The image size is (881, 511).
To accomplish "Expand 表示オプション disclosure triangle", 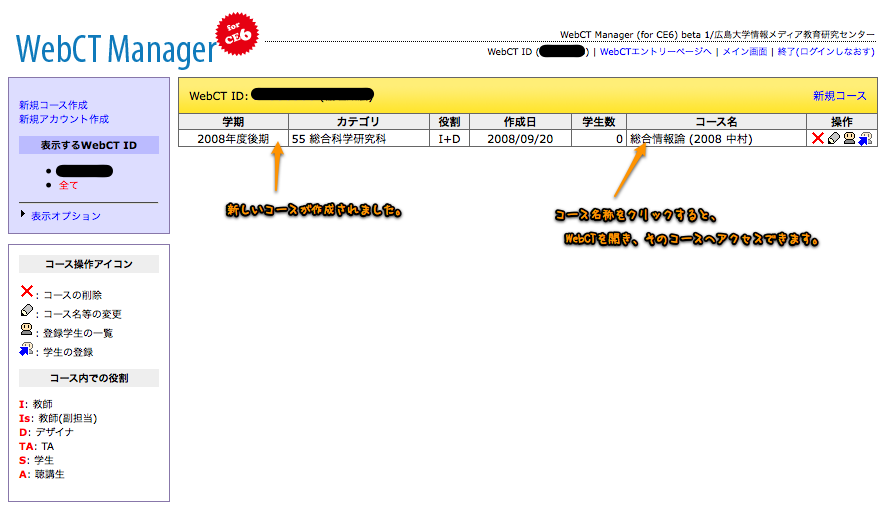I will pos(22,214).
